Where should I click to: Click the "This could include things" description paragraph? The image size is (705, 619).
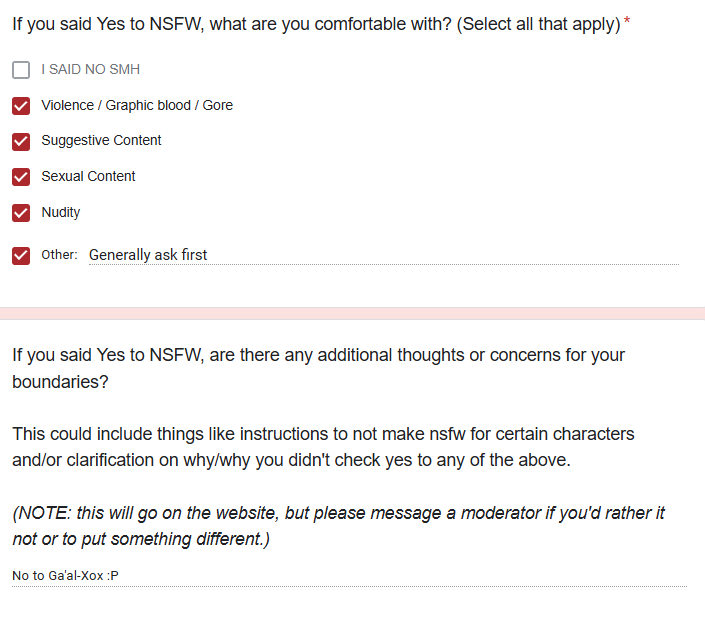(x=323, y=447)
